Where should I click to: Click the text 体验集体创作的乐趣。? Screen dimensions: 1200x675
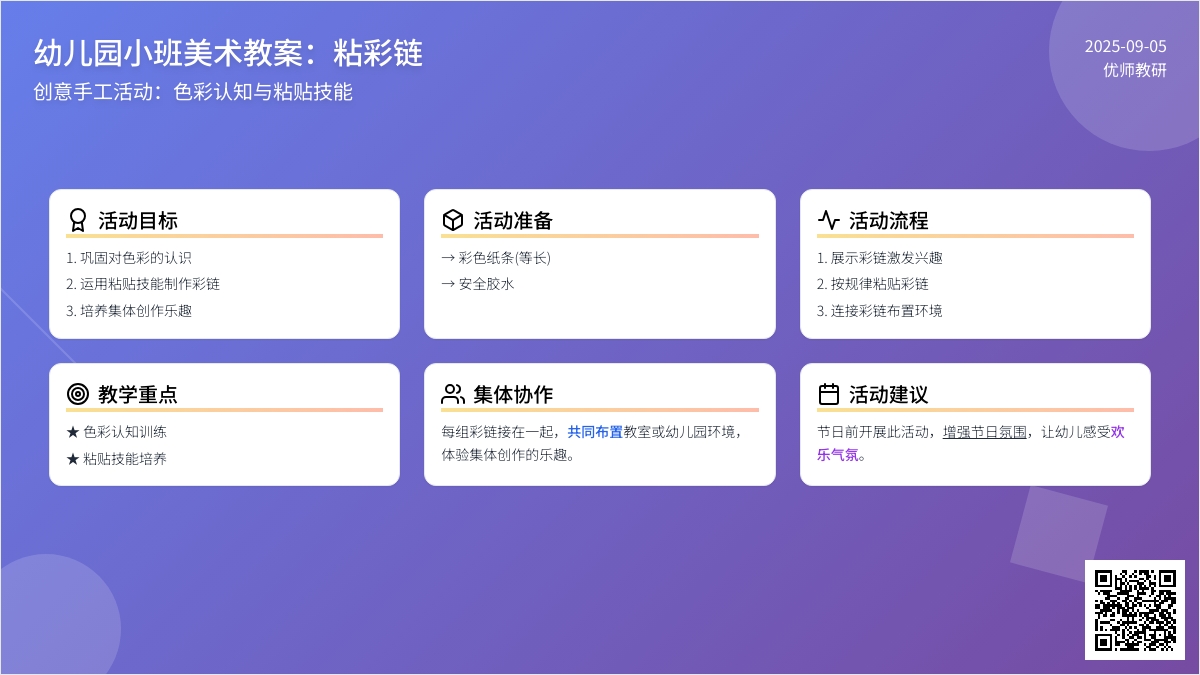(x=509, y=455)
